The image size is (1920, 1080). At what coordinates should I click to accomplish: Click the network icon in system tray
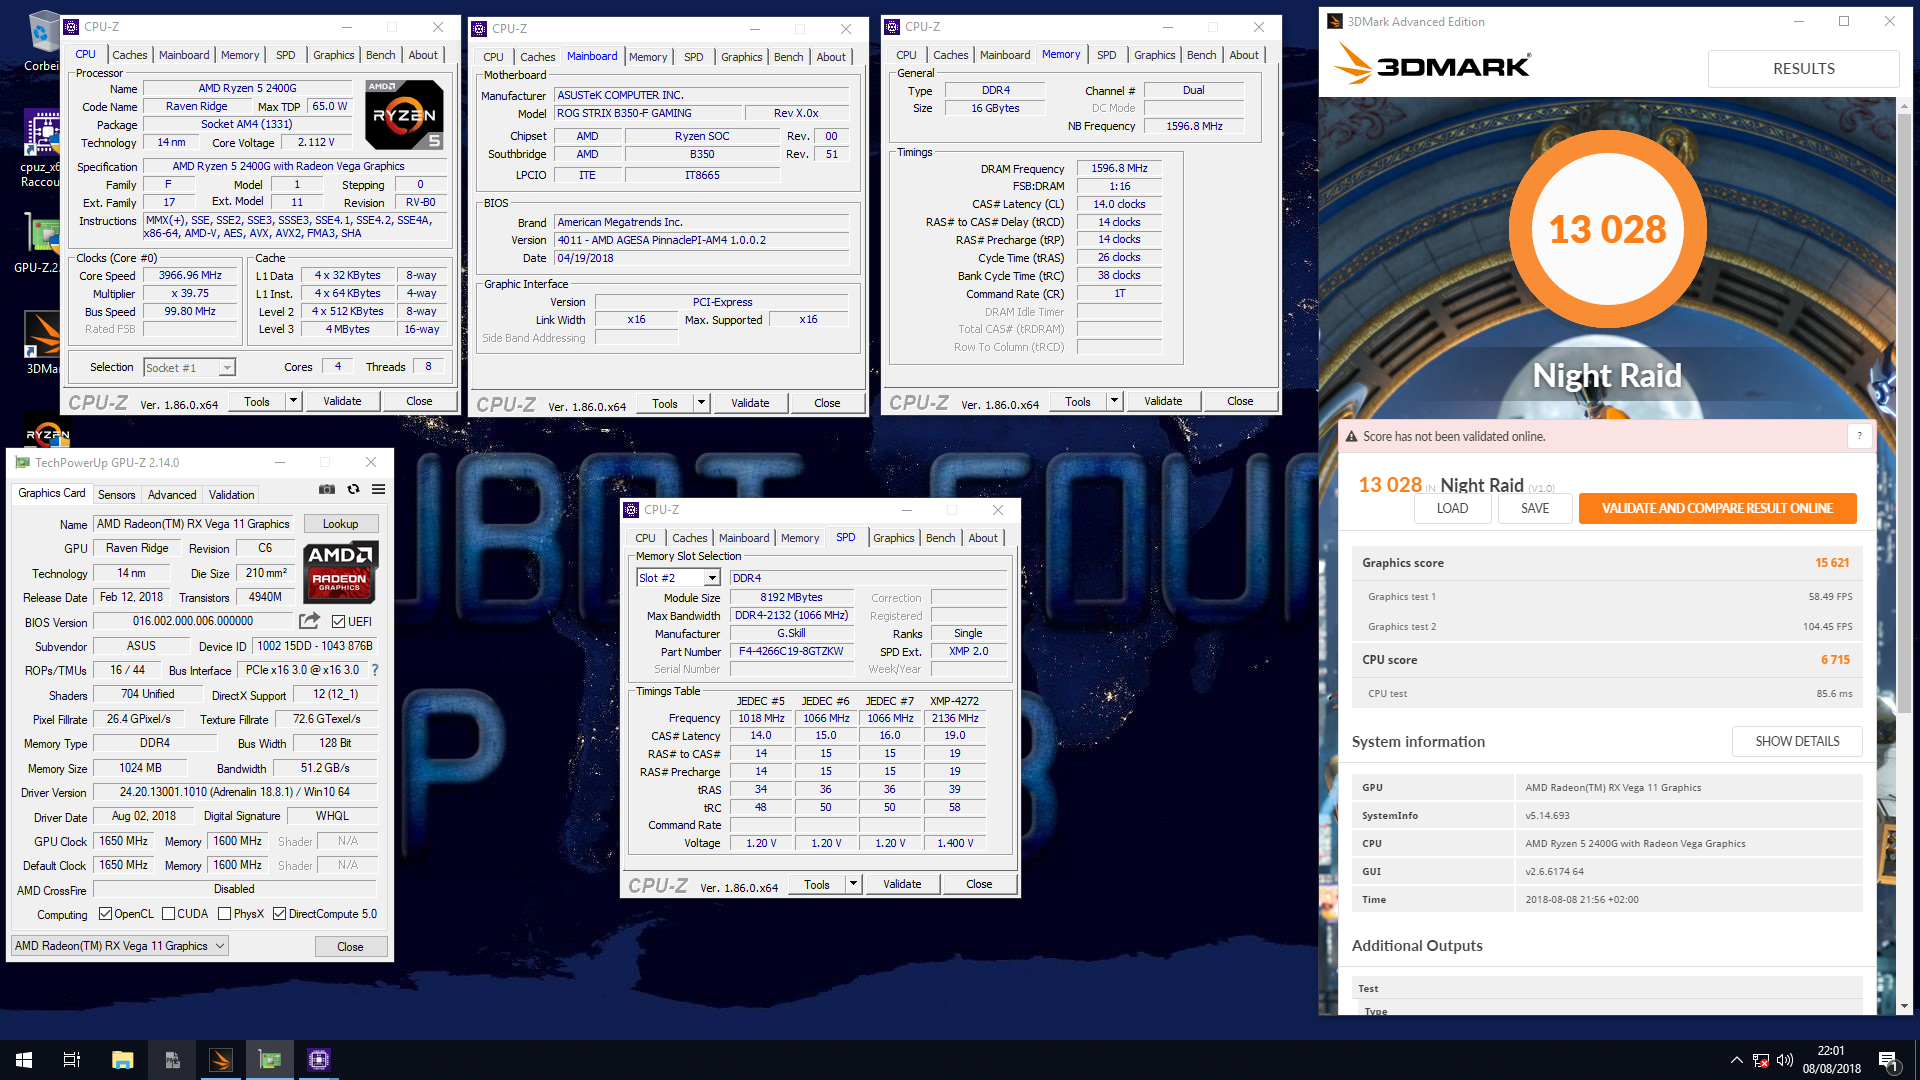click(1760, 1060)
